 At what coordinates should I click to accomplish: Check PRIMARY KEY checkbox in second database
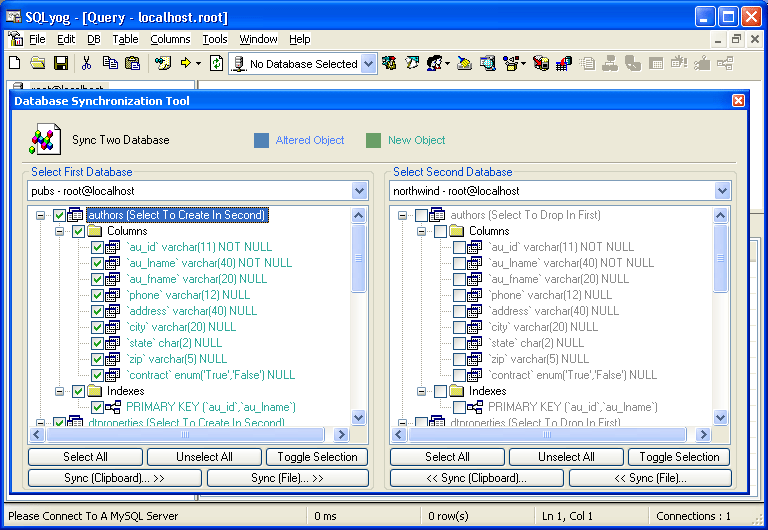459,407
